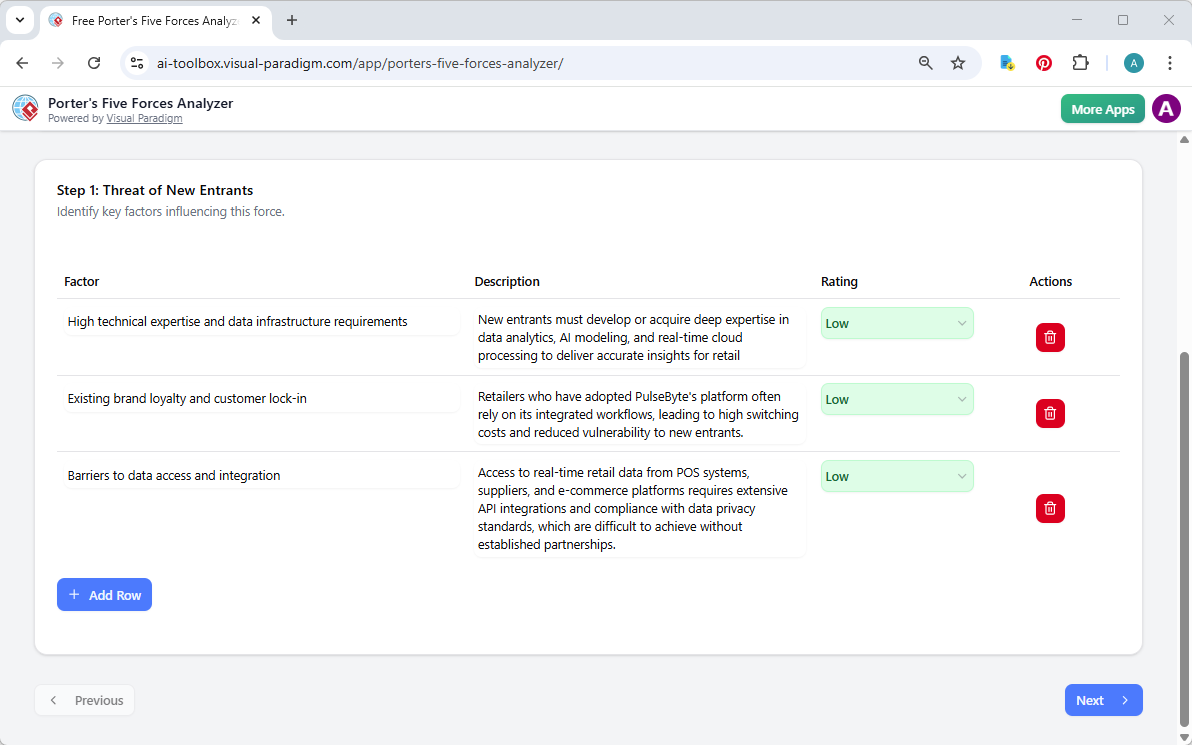This screenshot has height=745, width=1192.
Task: Open the Pinterest extension icon
Action: tap(1043, 62)
